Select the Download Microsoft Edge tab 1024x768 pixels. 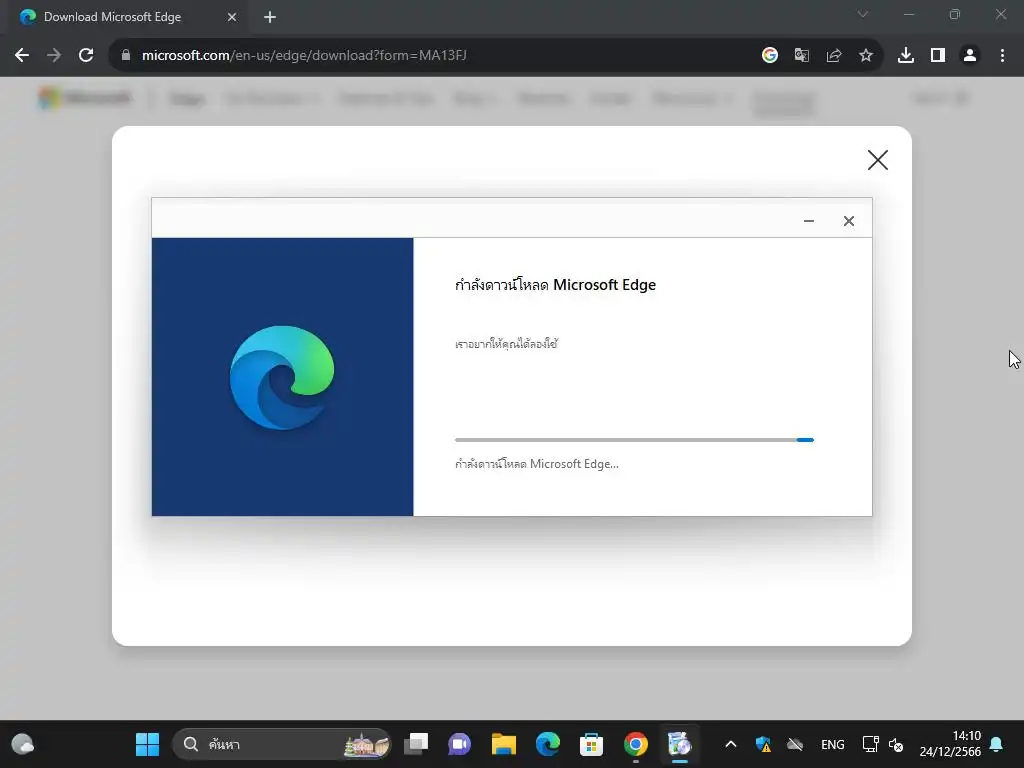click(127, 17)
